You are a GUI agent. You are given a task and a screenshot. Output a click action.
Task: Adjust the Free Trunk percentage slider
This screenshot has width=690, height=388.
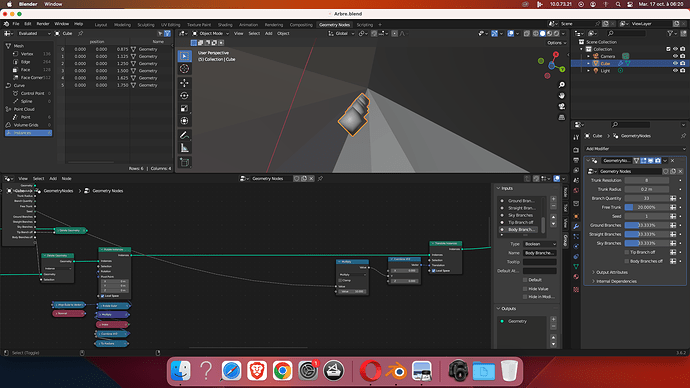[647, 207]
